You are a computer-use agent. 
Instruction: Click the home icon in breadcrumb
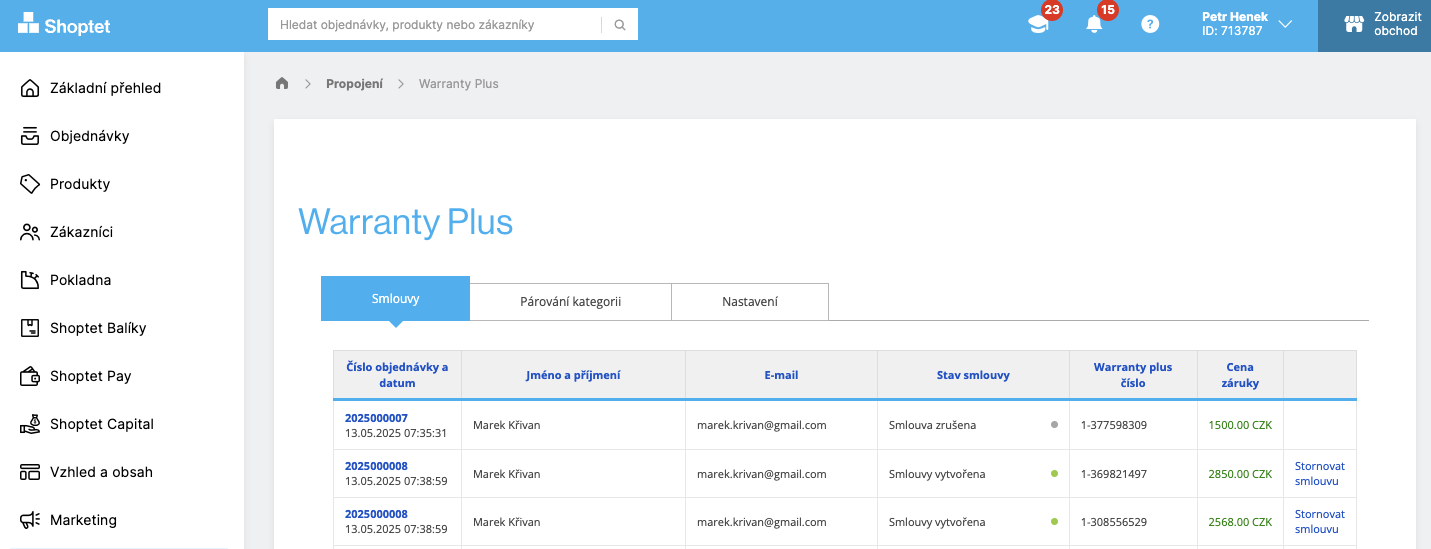[x=282, y=84]
